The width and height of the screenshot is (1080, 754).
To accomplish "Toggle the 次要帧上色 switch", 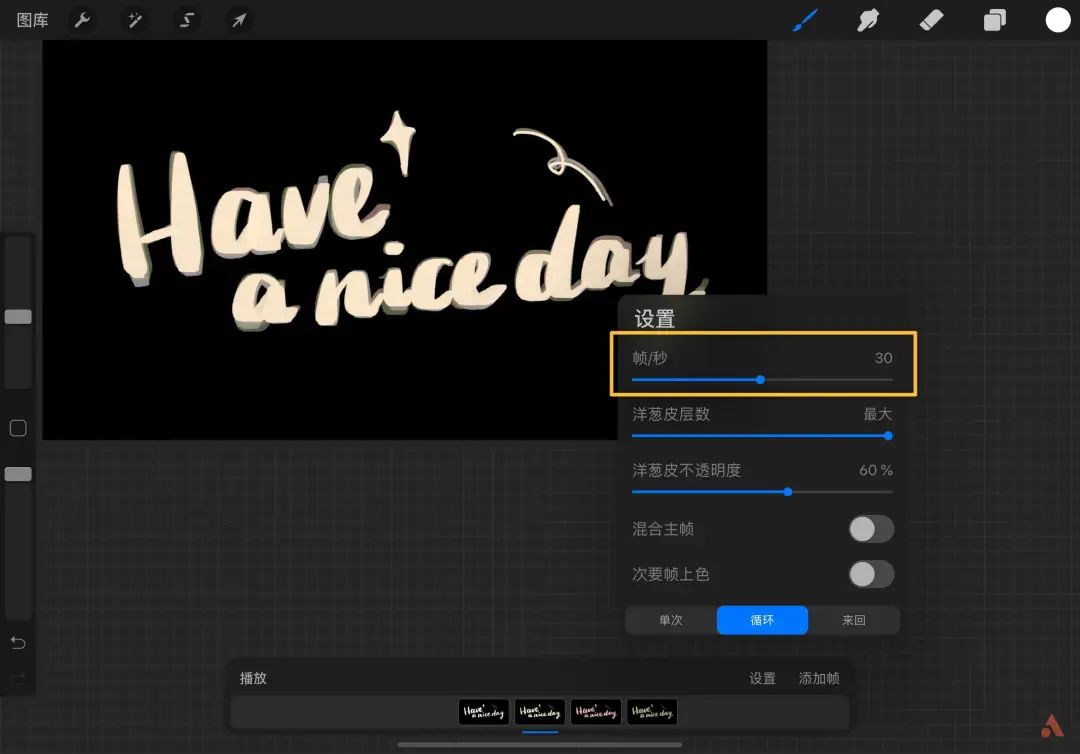I will coord(871,574).
